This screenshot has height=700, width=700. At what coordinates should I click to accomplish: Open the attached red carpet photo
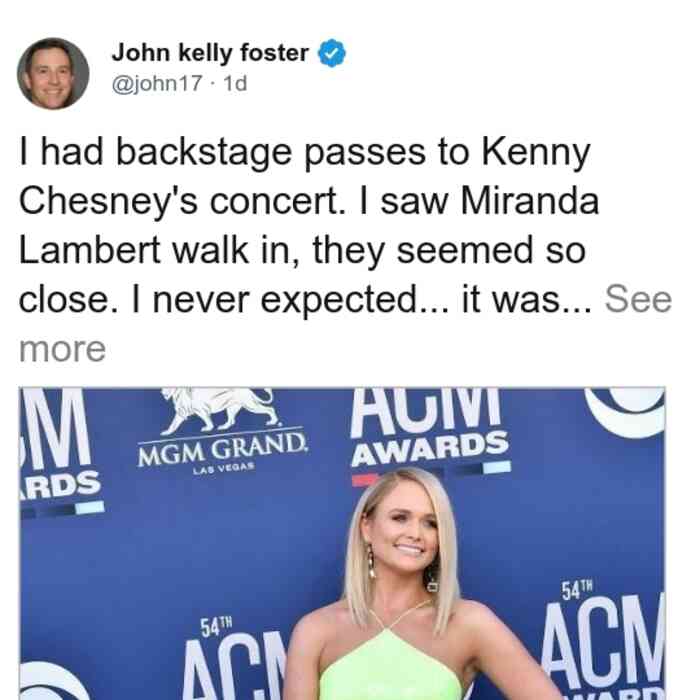pyautogui.click(x=342, y=543)
